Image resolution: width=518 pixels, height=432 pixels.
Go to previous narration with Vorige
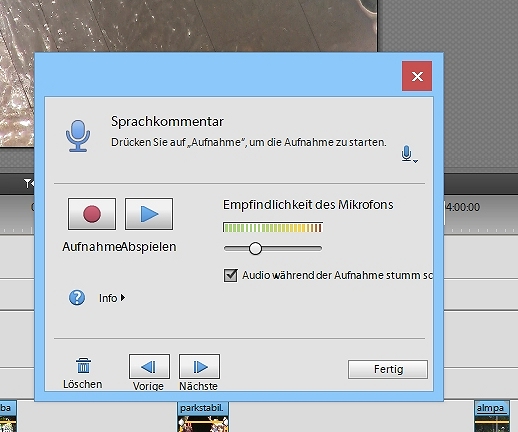(x=149, y=366)
